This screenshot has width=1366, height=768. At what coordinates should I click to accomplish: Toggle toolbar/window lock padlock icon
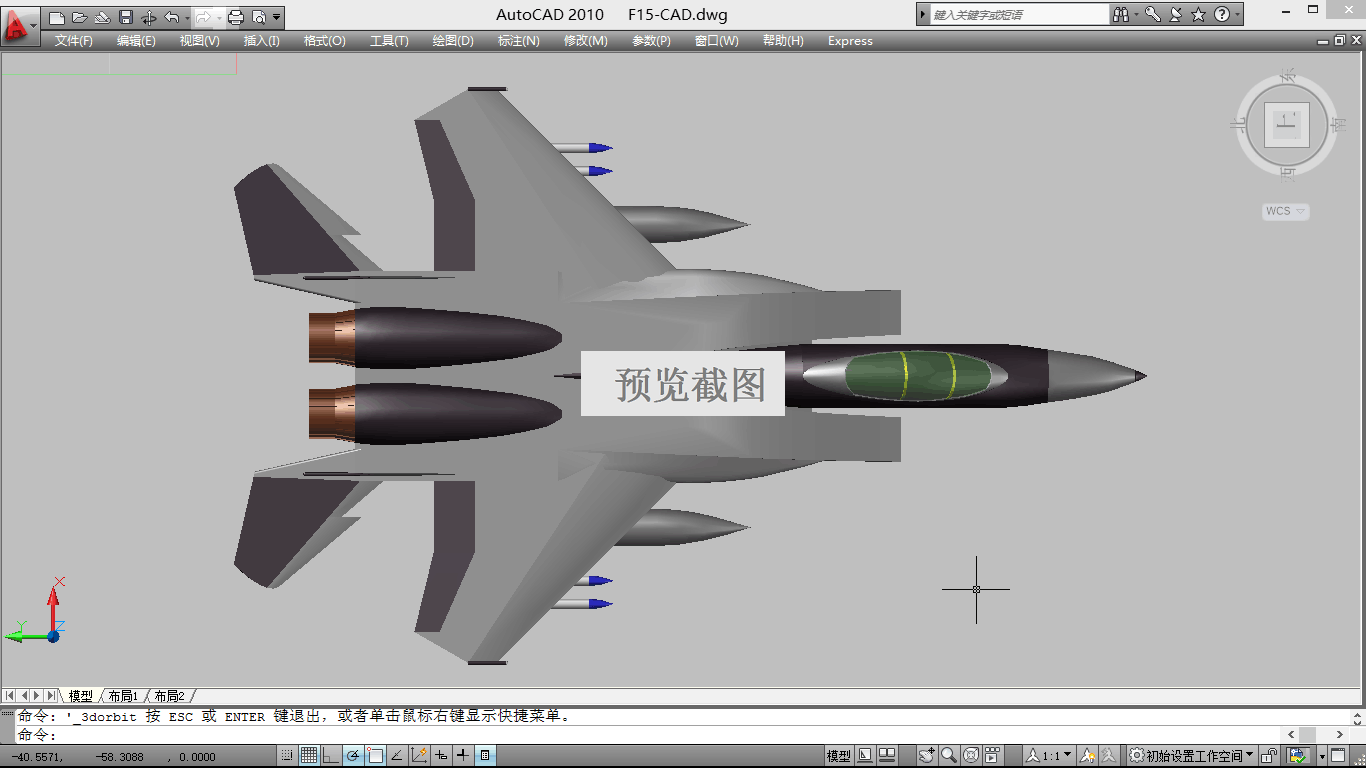point(1269,756)
